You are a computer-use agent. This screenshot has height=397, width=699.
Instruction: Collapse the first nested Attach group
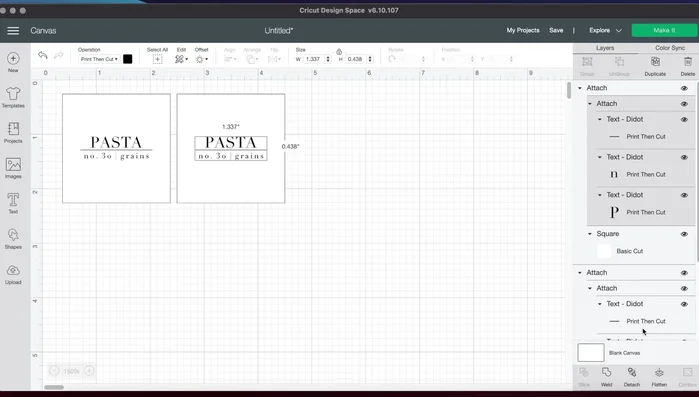click(590, 104)
